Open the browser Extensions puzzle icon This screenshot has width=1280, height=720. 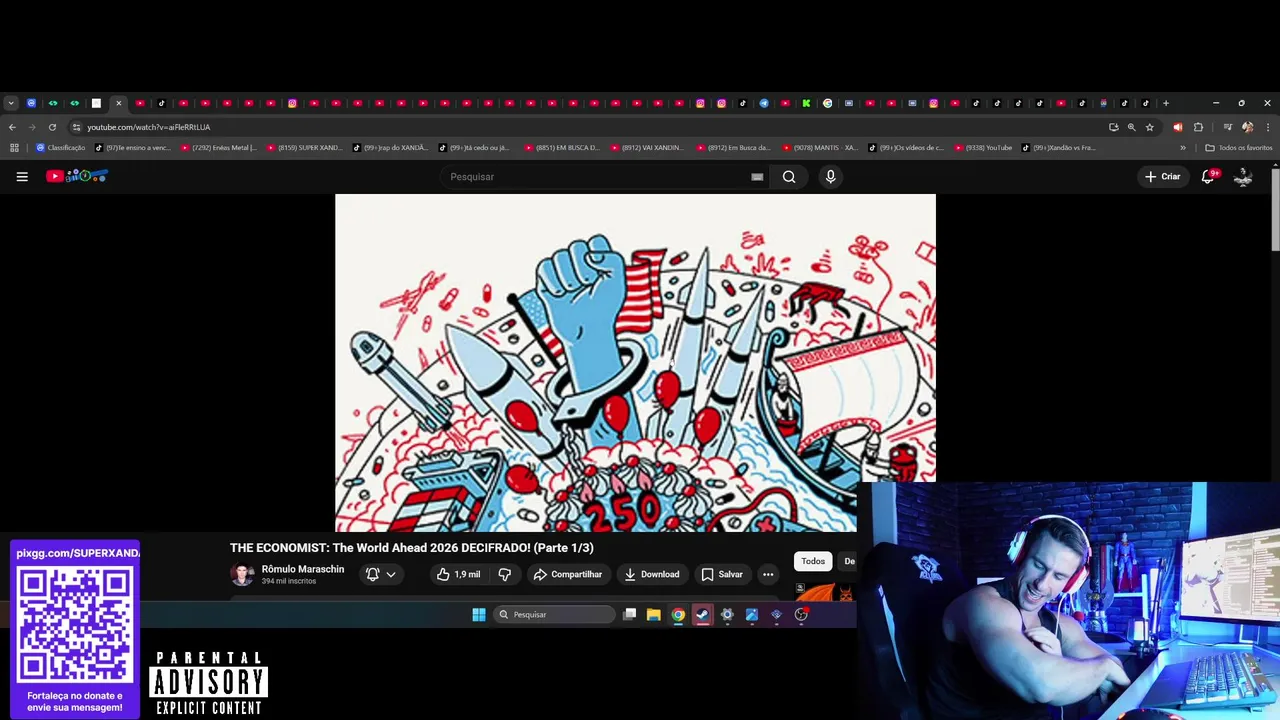click(x=1199, y=127)
